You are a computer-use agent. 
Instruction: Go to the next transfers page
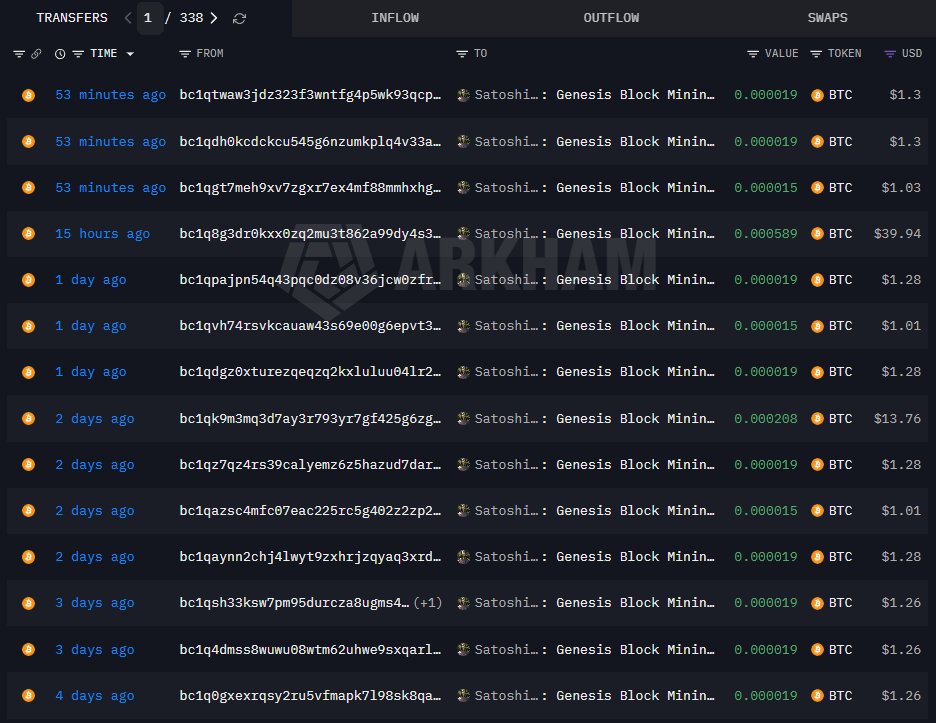214,18
